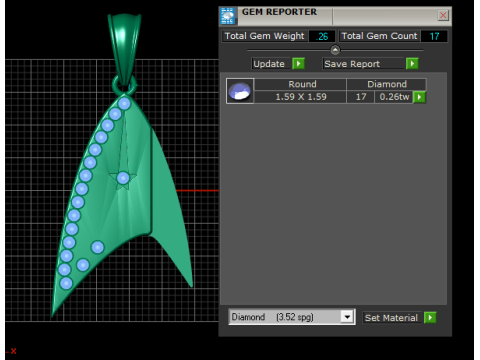Click the topmost gem on the pendant edge
Image resolution: width=480 pixels, height=360 pixels.
pyautogui.click(x=124, y=104)
